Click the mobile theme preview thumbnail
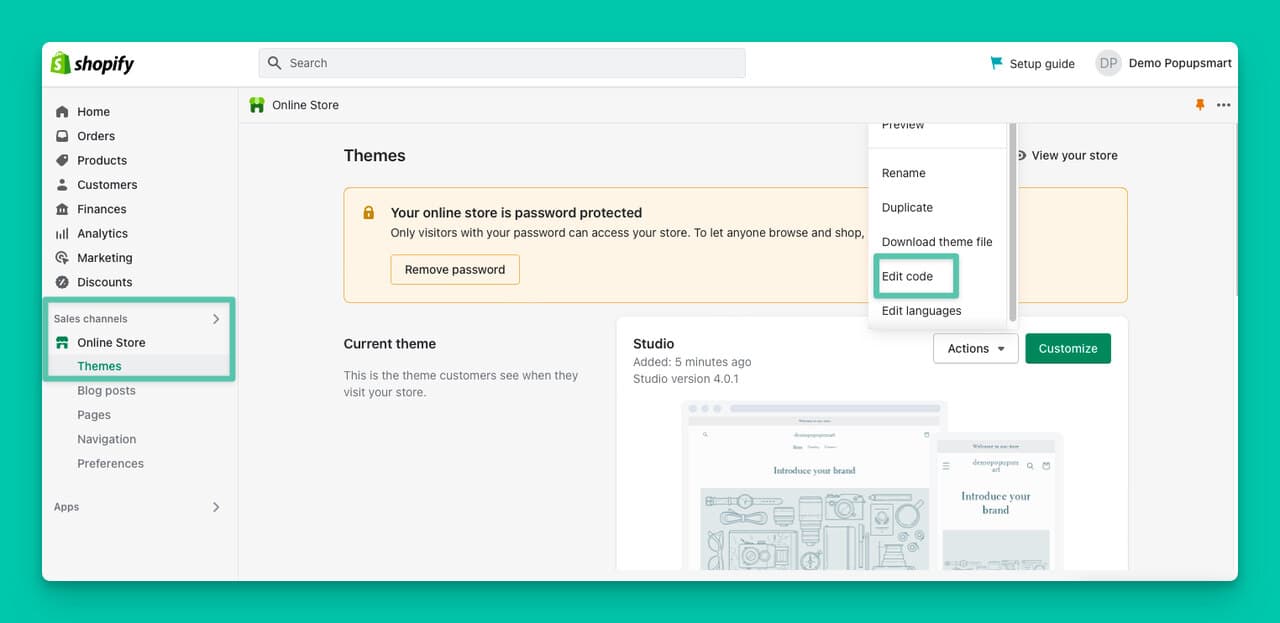This screenshot has width=1280, height=623. 996,502
